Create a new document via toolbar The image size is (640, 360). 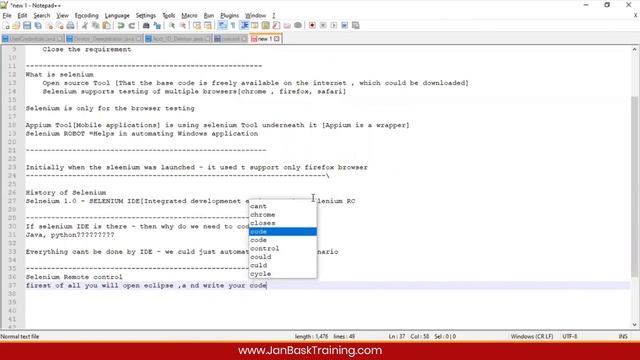[x=6, y=25]
